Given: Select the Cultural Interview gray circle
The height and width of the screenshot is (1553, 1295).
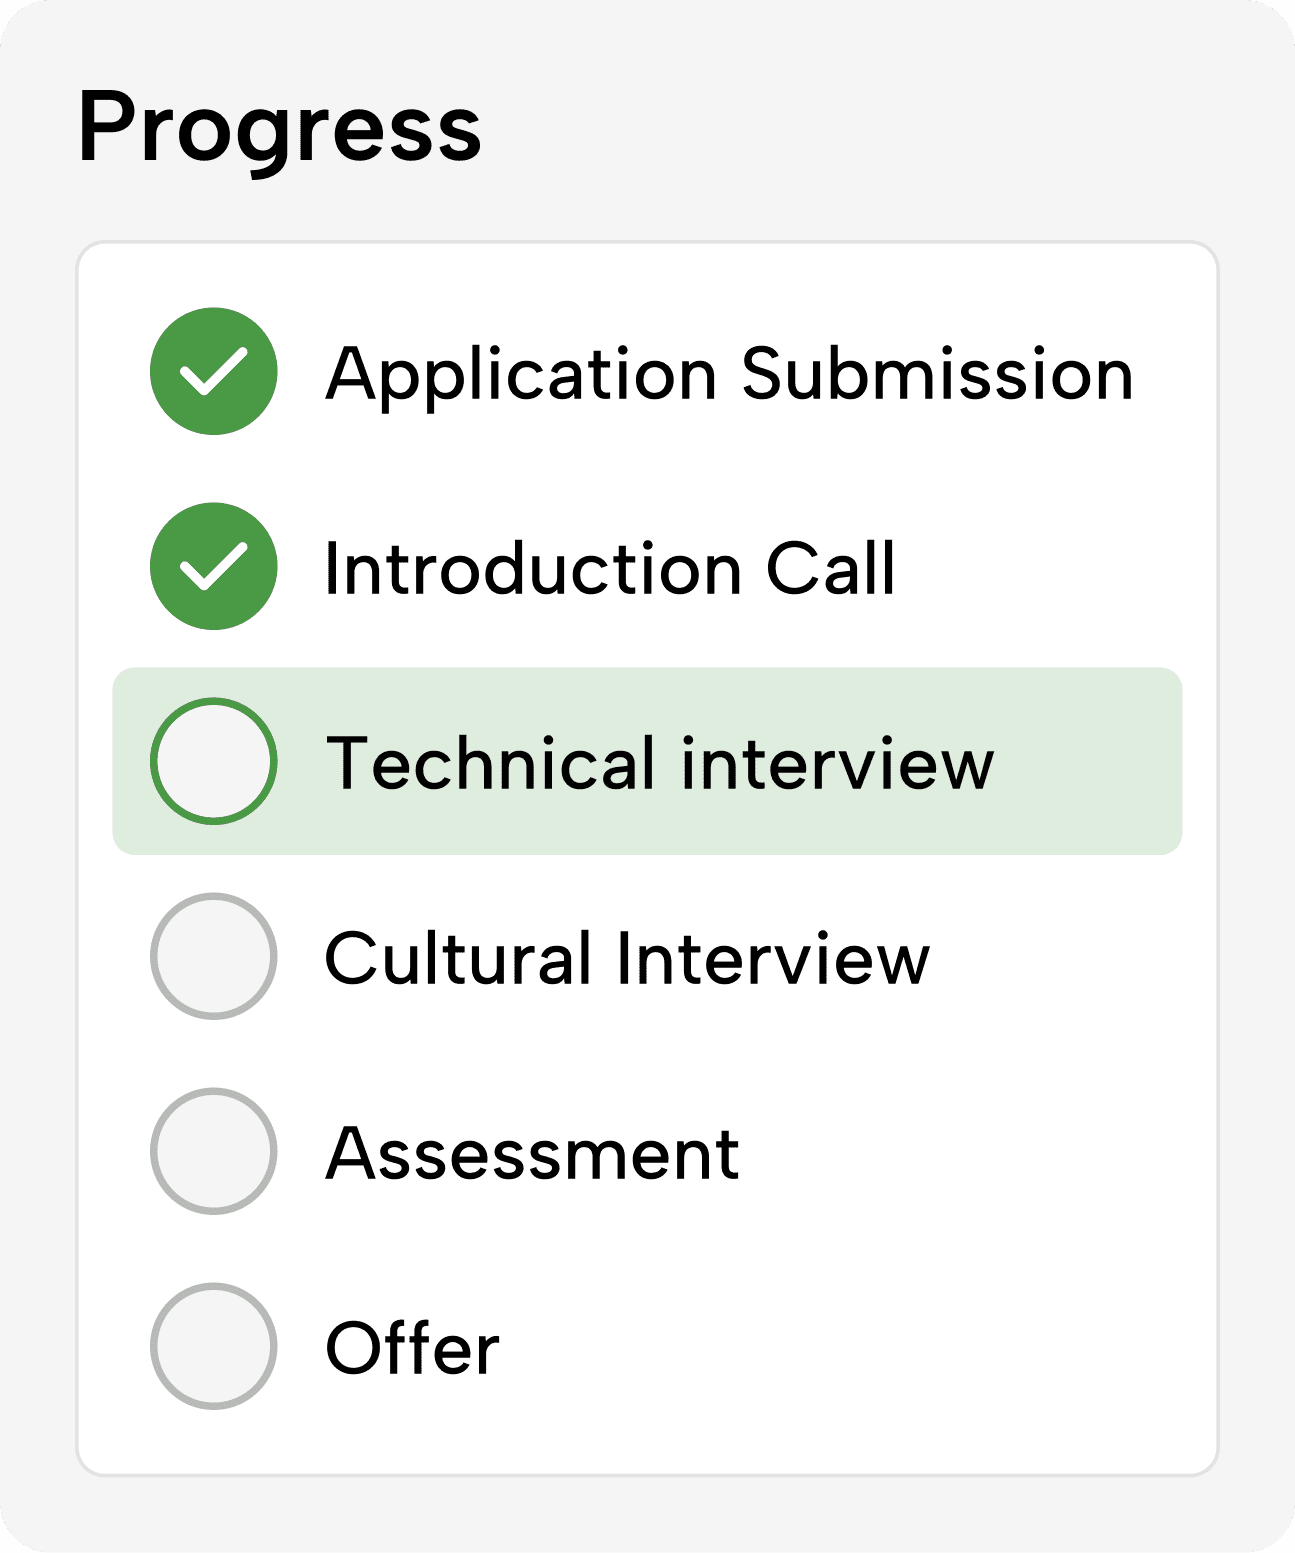Looking at the screenshot, I should point(214,956).
